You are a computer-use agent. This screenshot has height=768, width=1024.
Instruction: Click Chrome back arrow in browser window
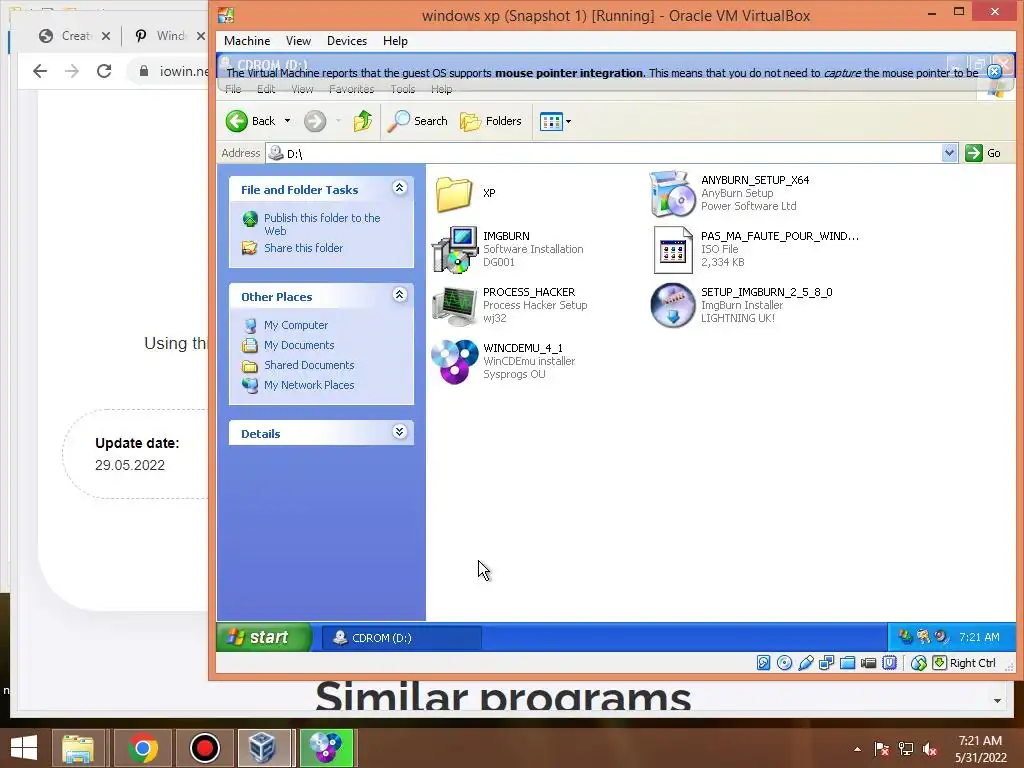coord(40,71)
